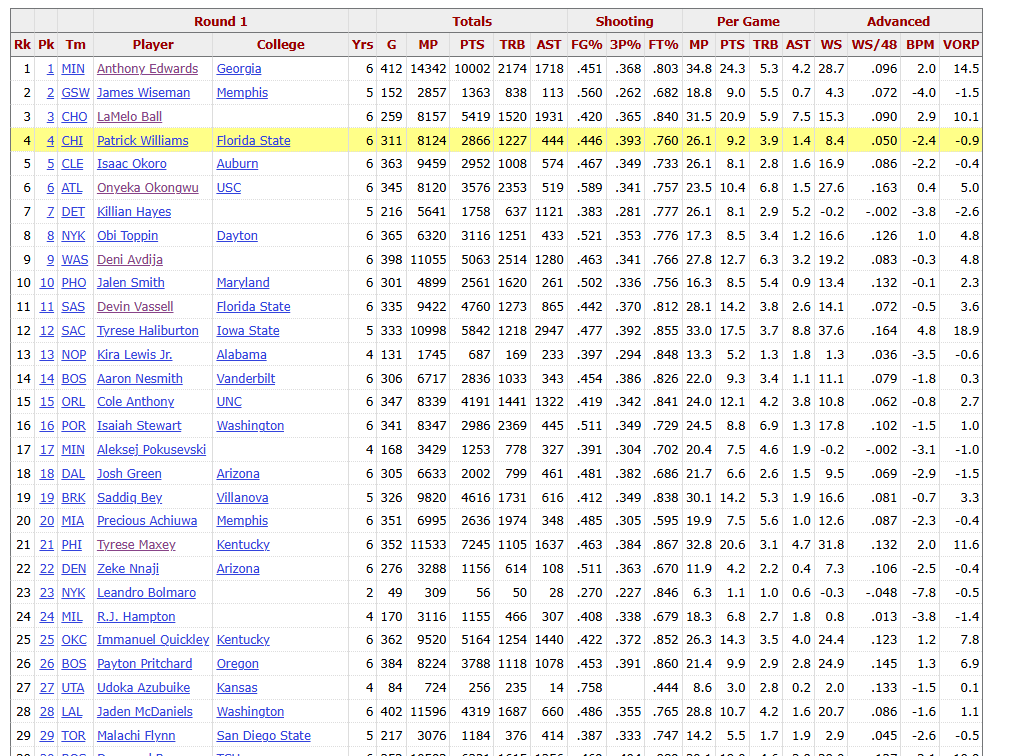Open USC college link
Viewport: 1026px width, 756px height.
[228, 188]
